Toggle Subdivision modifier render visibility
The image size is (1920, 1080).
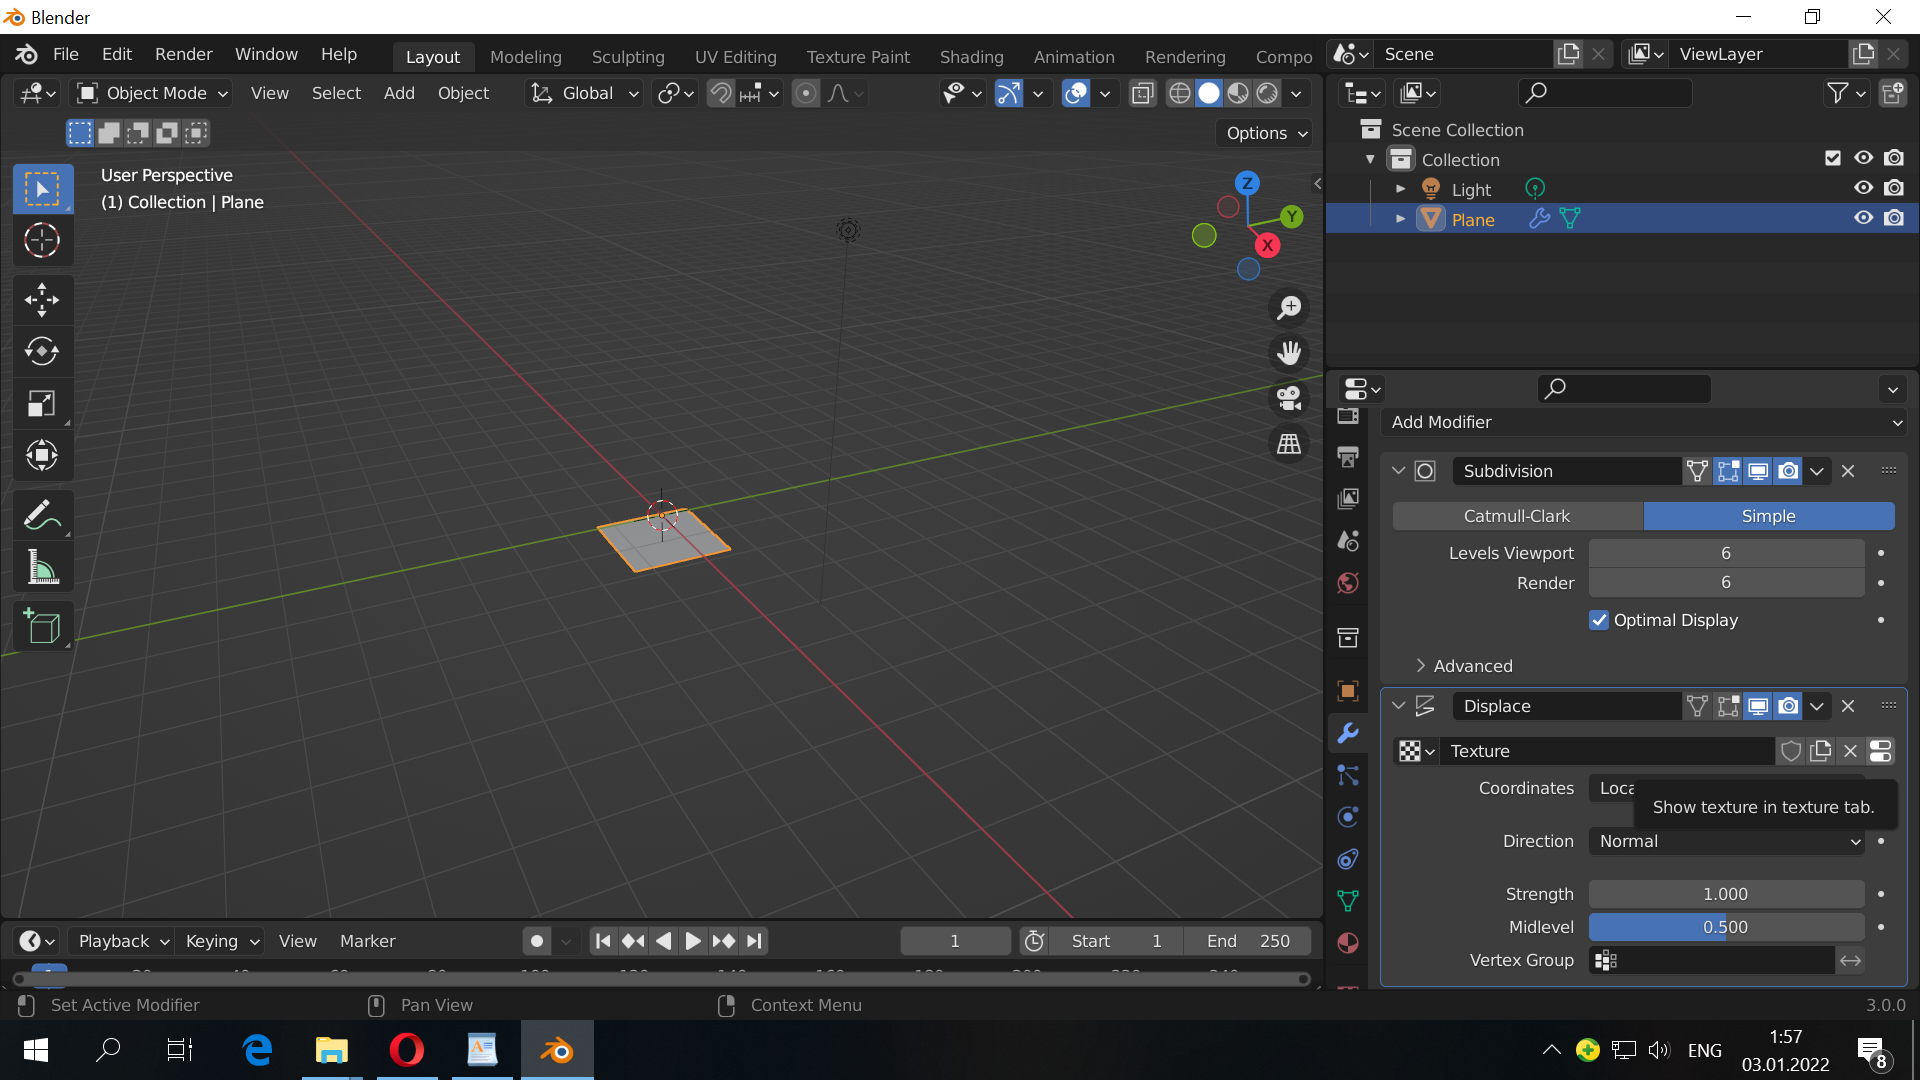coord(1788,471)
